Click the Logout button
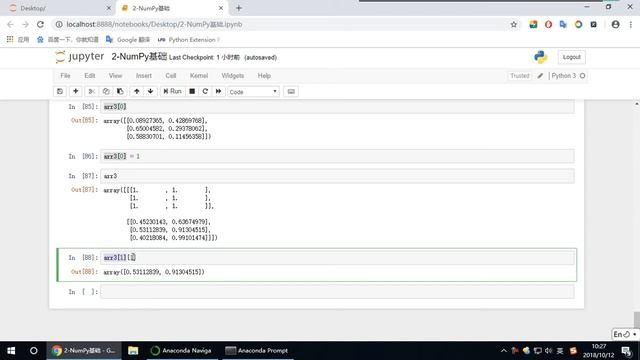640x360 pixels. coord(571,57)
